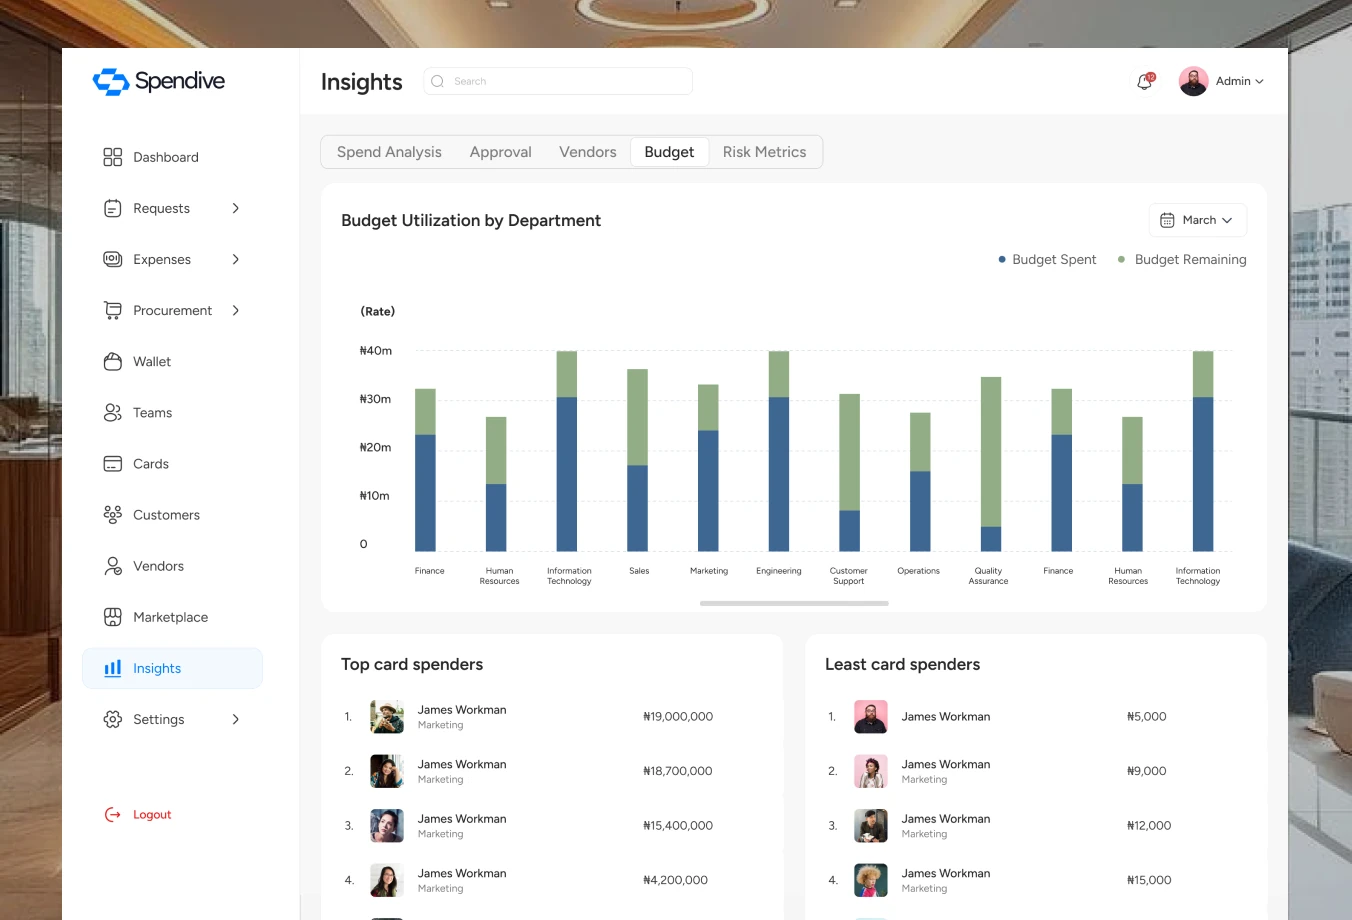The height and width of the screenshot is (920, 1352).
Task: Open the Marketplace sidebar link
Action: click(x=171, y=617)
